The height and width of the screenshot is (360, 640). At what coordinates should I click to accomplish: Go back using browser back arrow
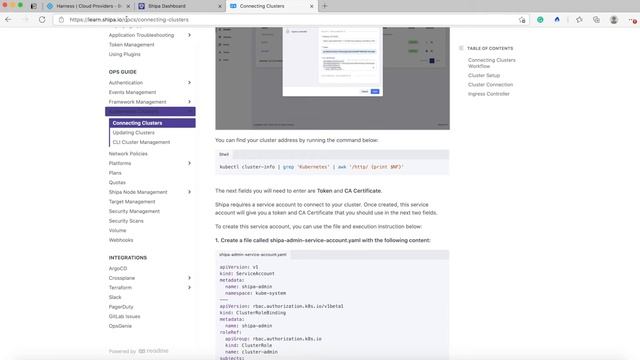coord(8,20)
